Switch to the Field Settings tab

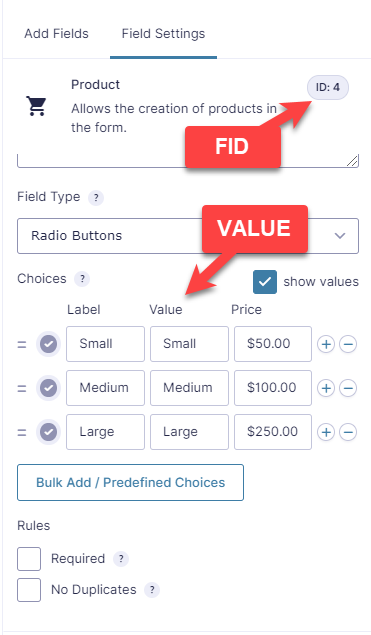(163, 34)
